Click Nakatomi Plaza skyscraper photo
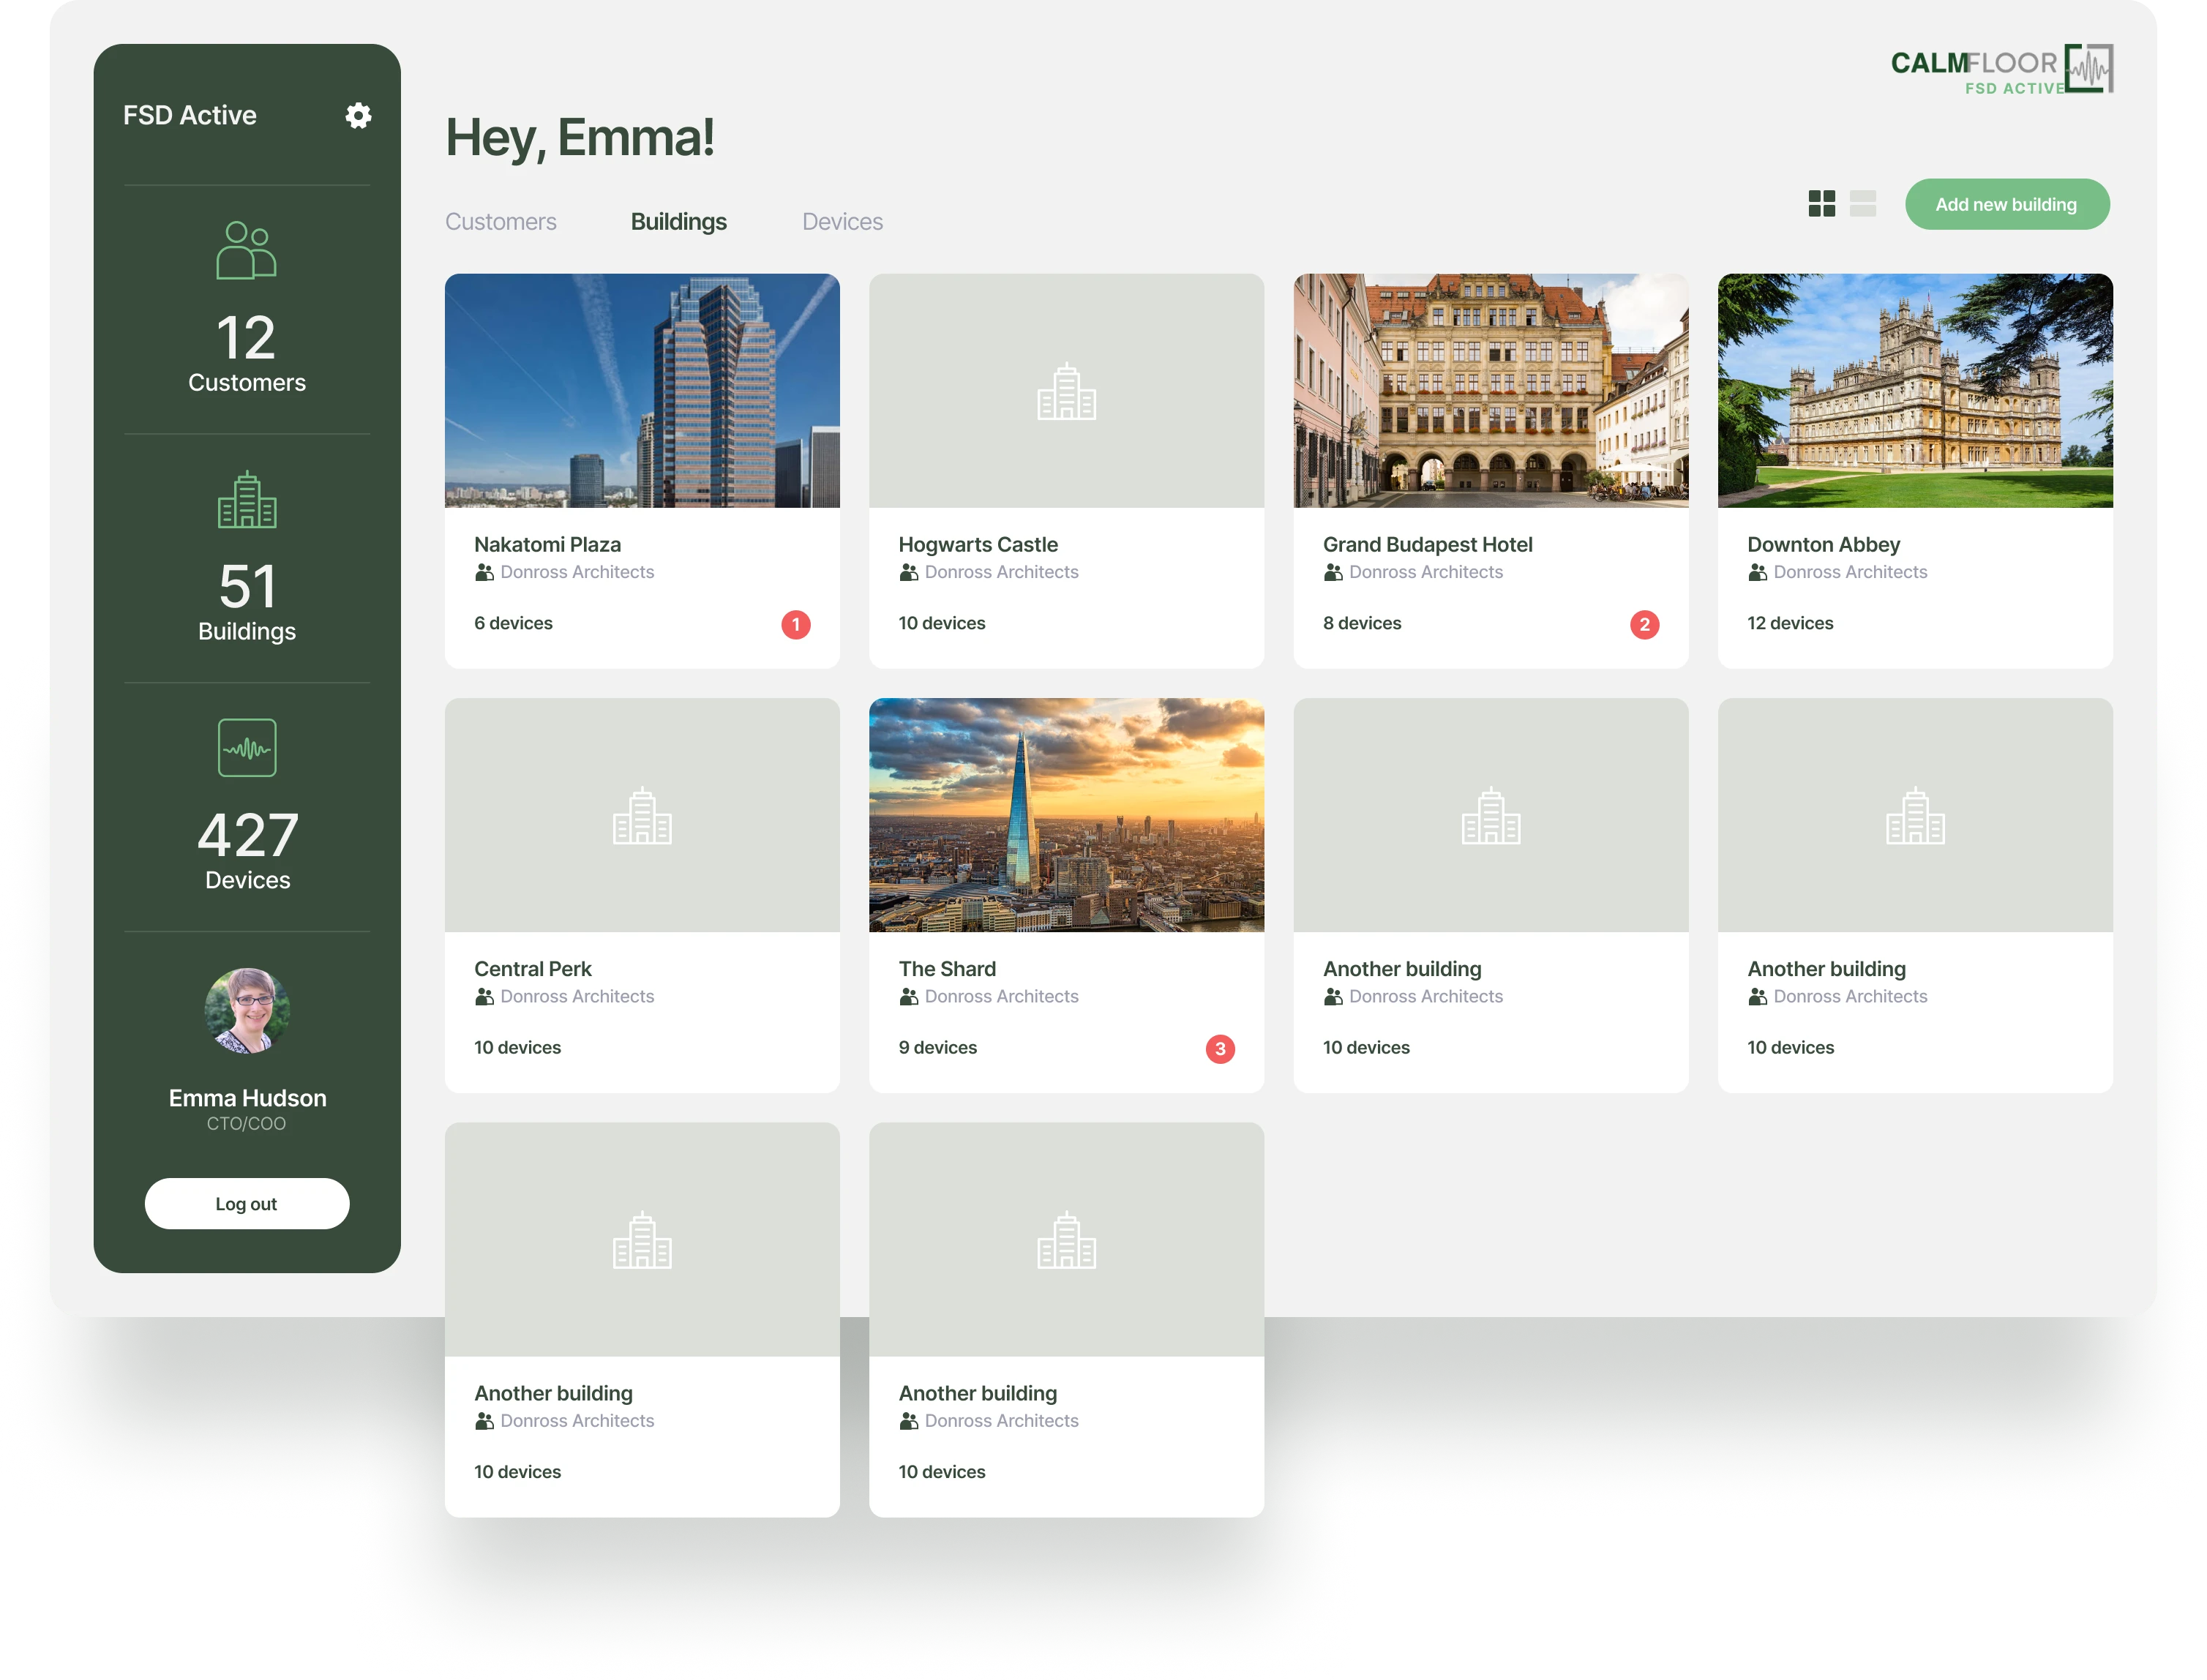The image size is (2207, 1680). [x=642, y=391]
